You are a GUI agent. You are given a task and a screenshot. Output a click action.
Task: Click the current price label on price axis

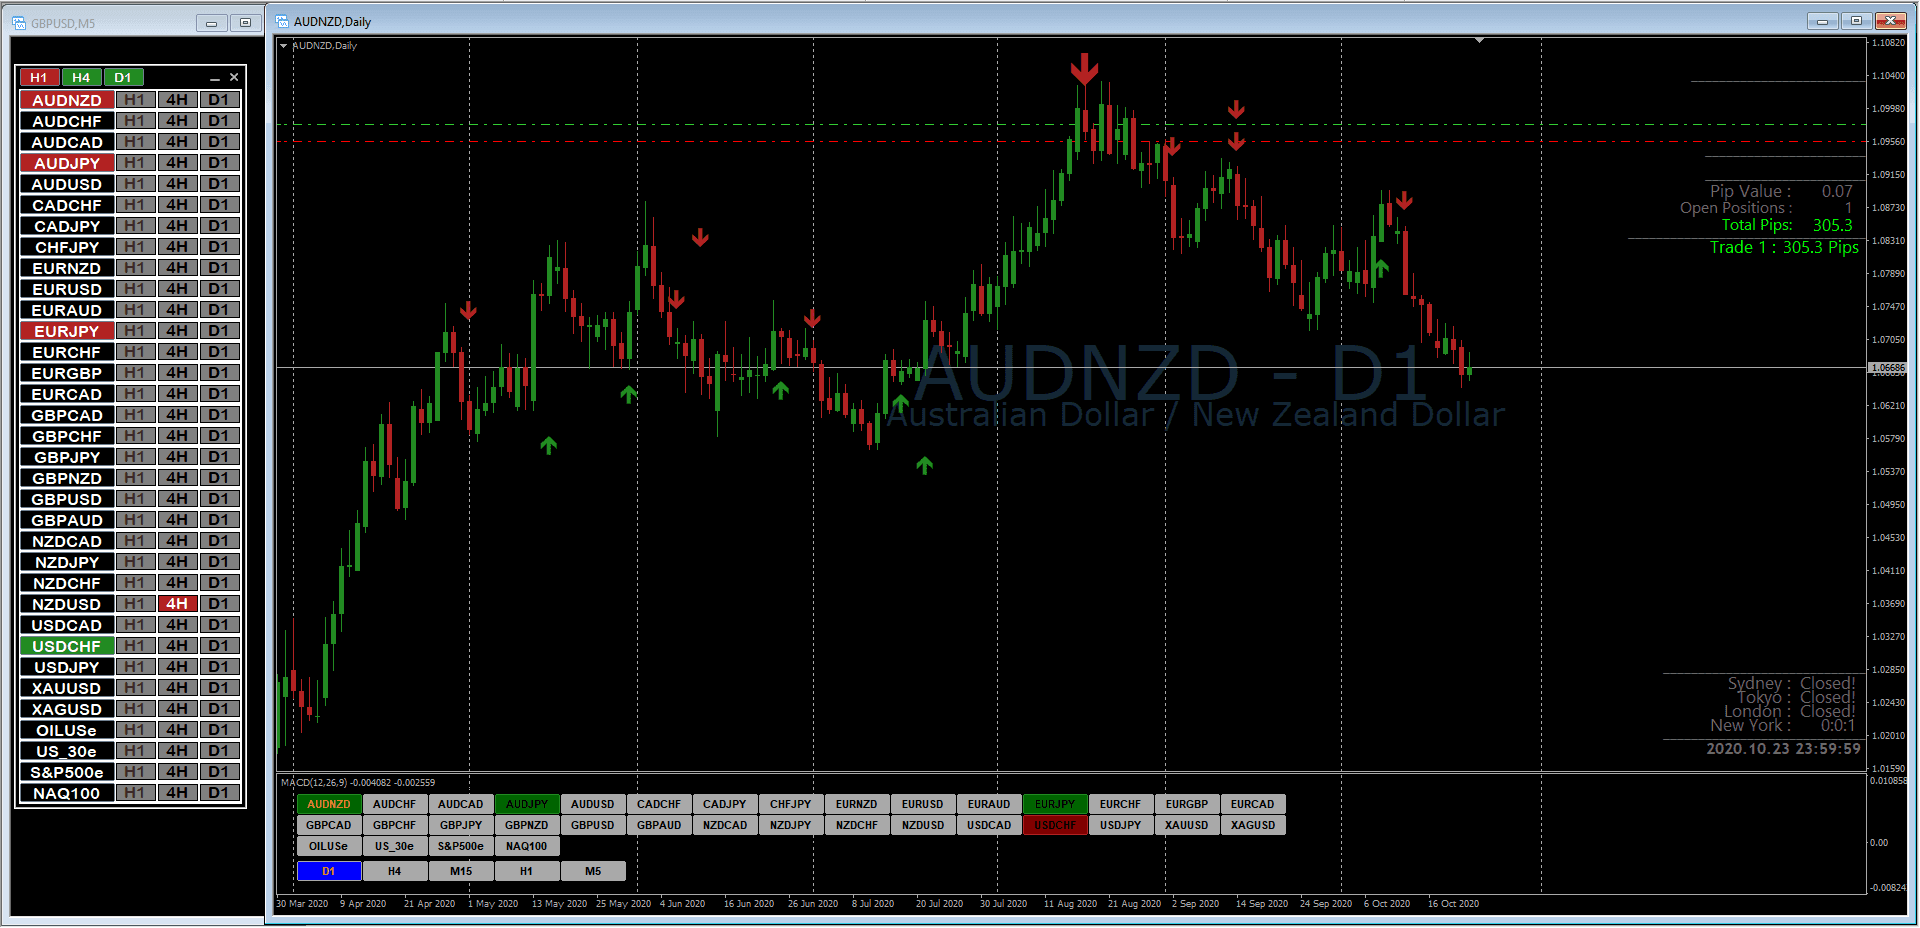click(x=1887, y=368)
